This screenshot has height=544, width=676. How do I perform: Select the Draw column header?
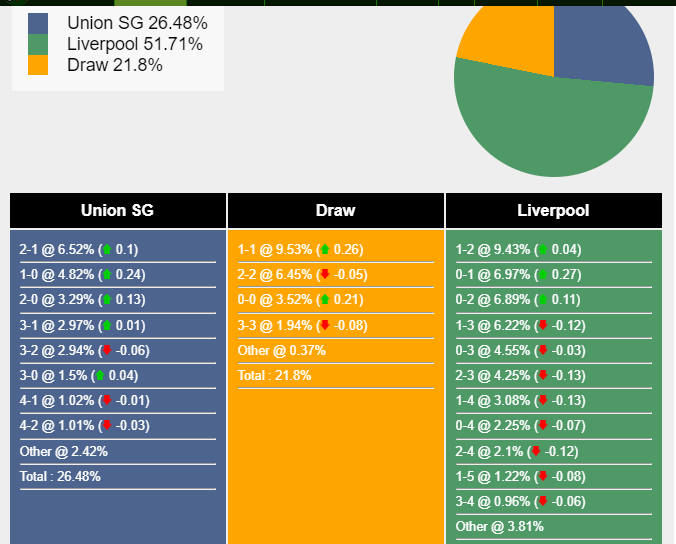(x=336, y=211)
